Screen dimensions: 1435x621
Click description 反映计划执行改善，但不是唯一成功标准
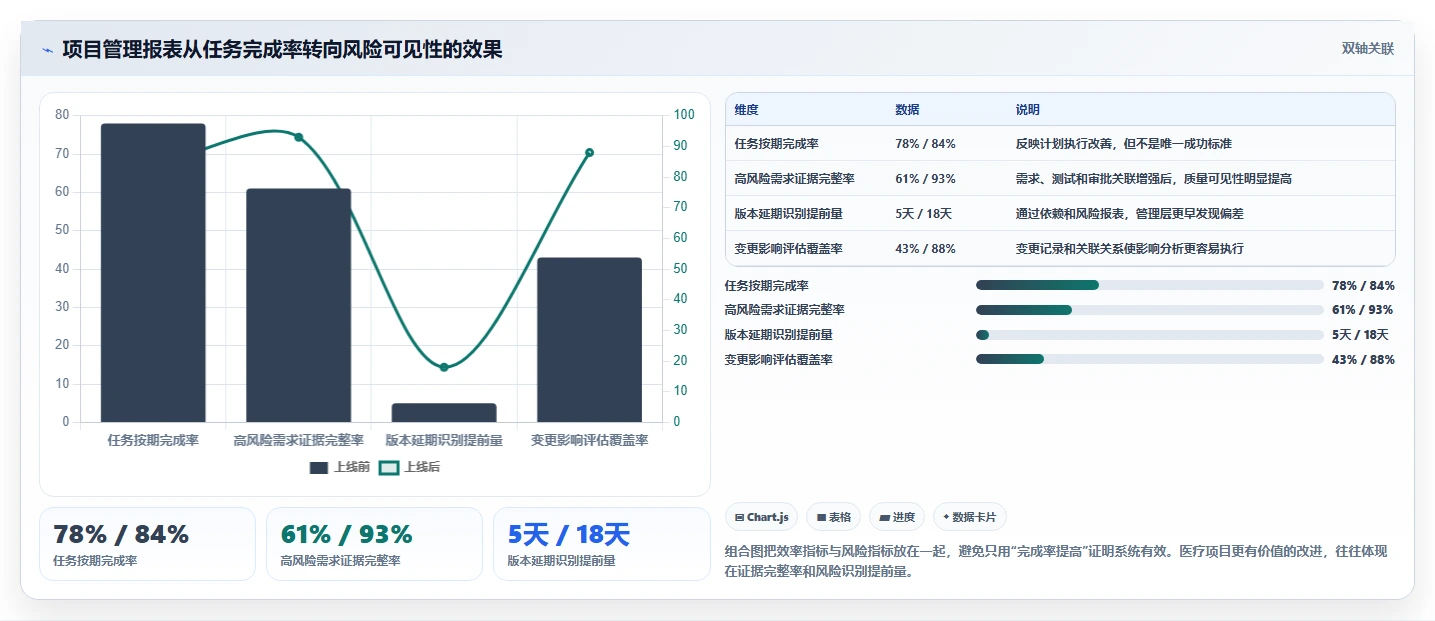1124,144
